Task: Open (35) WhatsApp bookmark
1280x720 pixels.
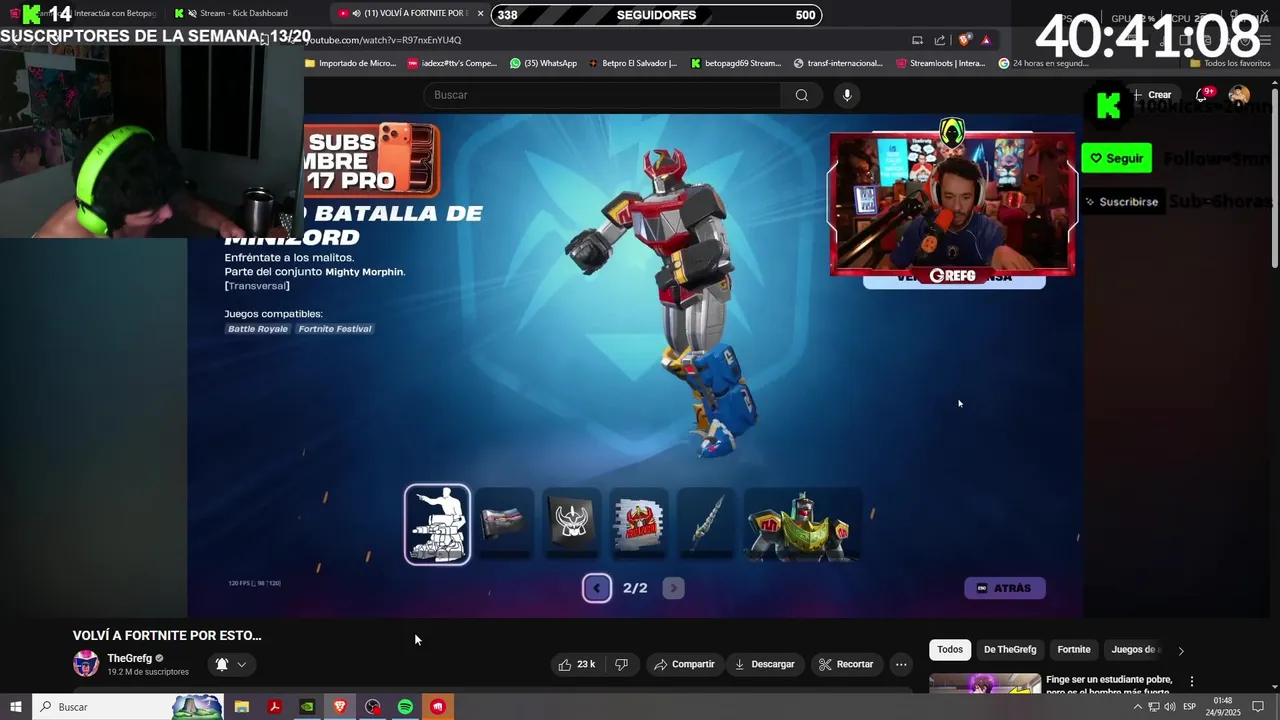Action: tap(543, 63)
